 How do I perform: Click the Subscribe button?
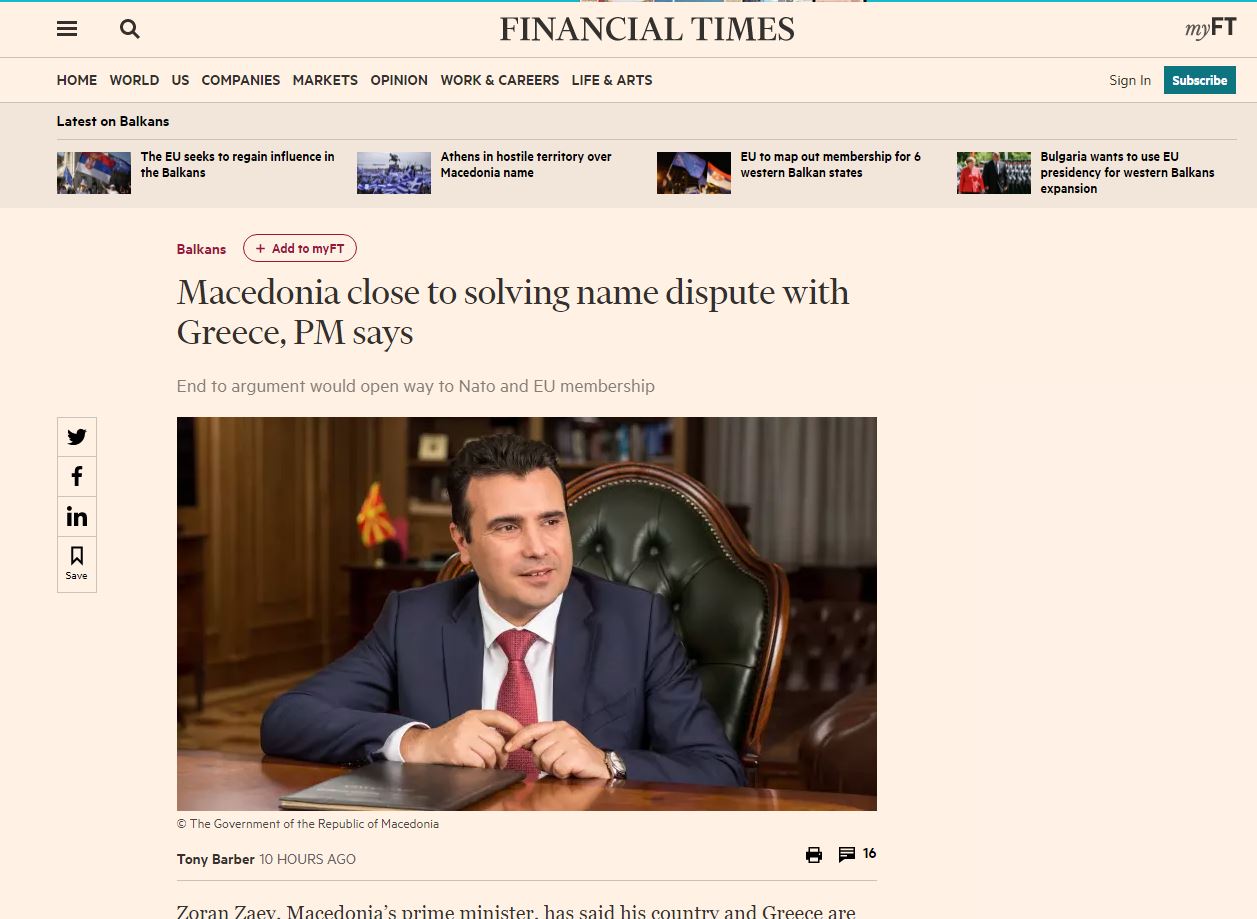pyautogui.click(x=1200, y=80)
